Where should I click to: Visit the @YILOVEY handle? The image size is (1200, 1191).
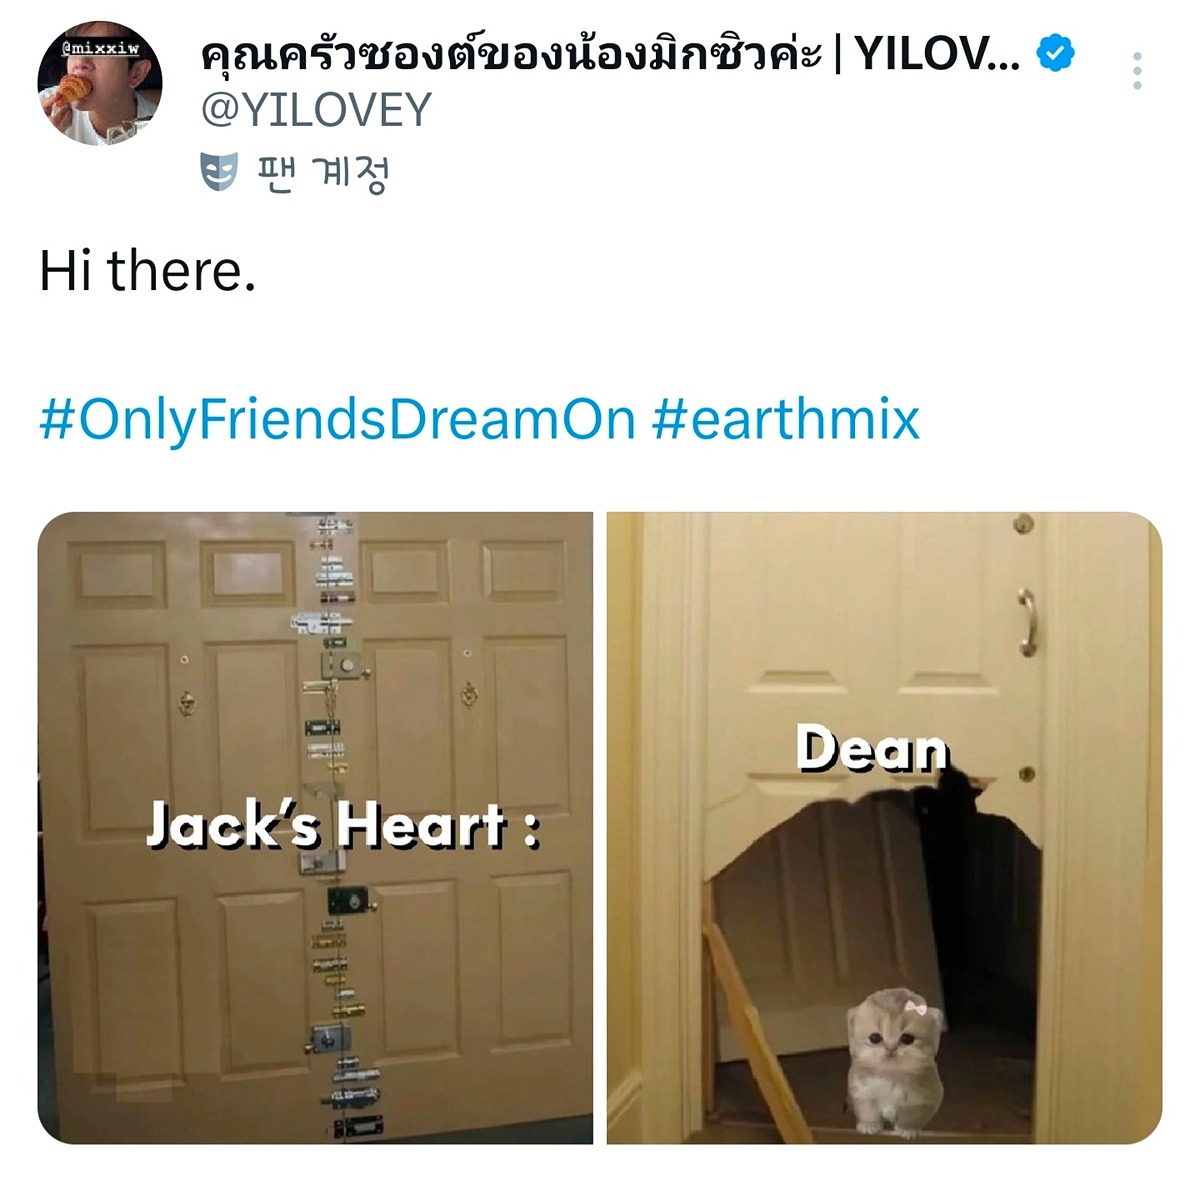[x=316, y=110]
